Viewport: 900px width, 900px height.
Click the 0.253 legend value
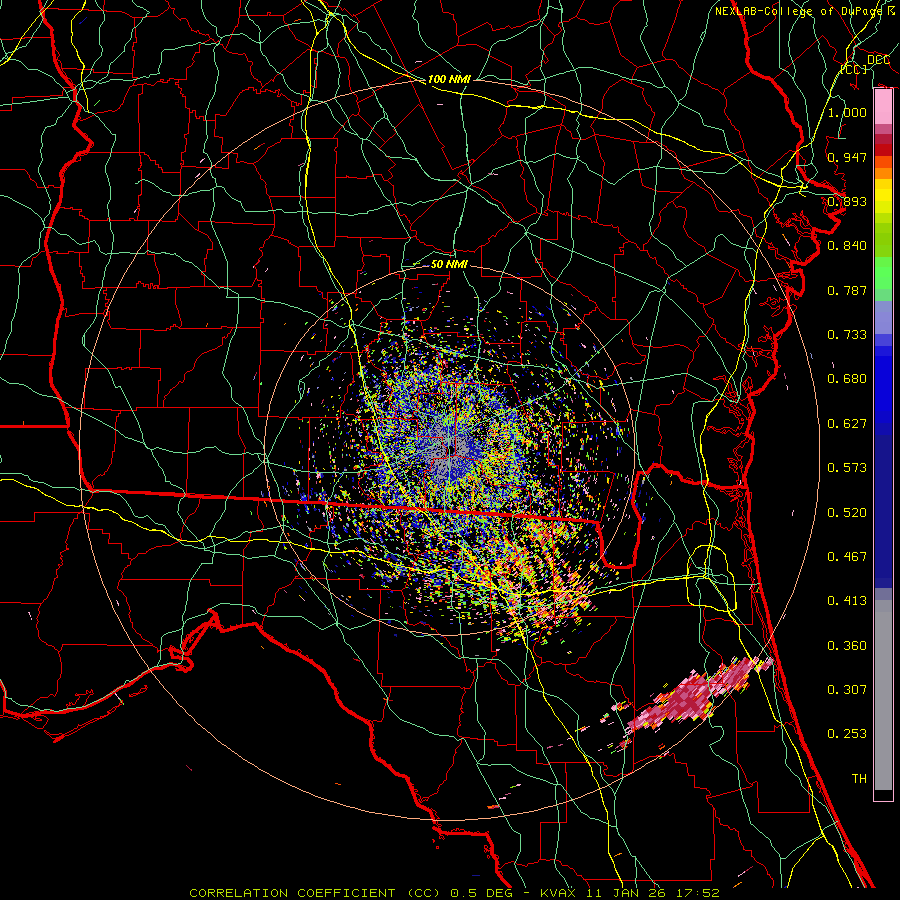click(x=847, y=734)
